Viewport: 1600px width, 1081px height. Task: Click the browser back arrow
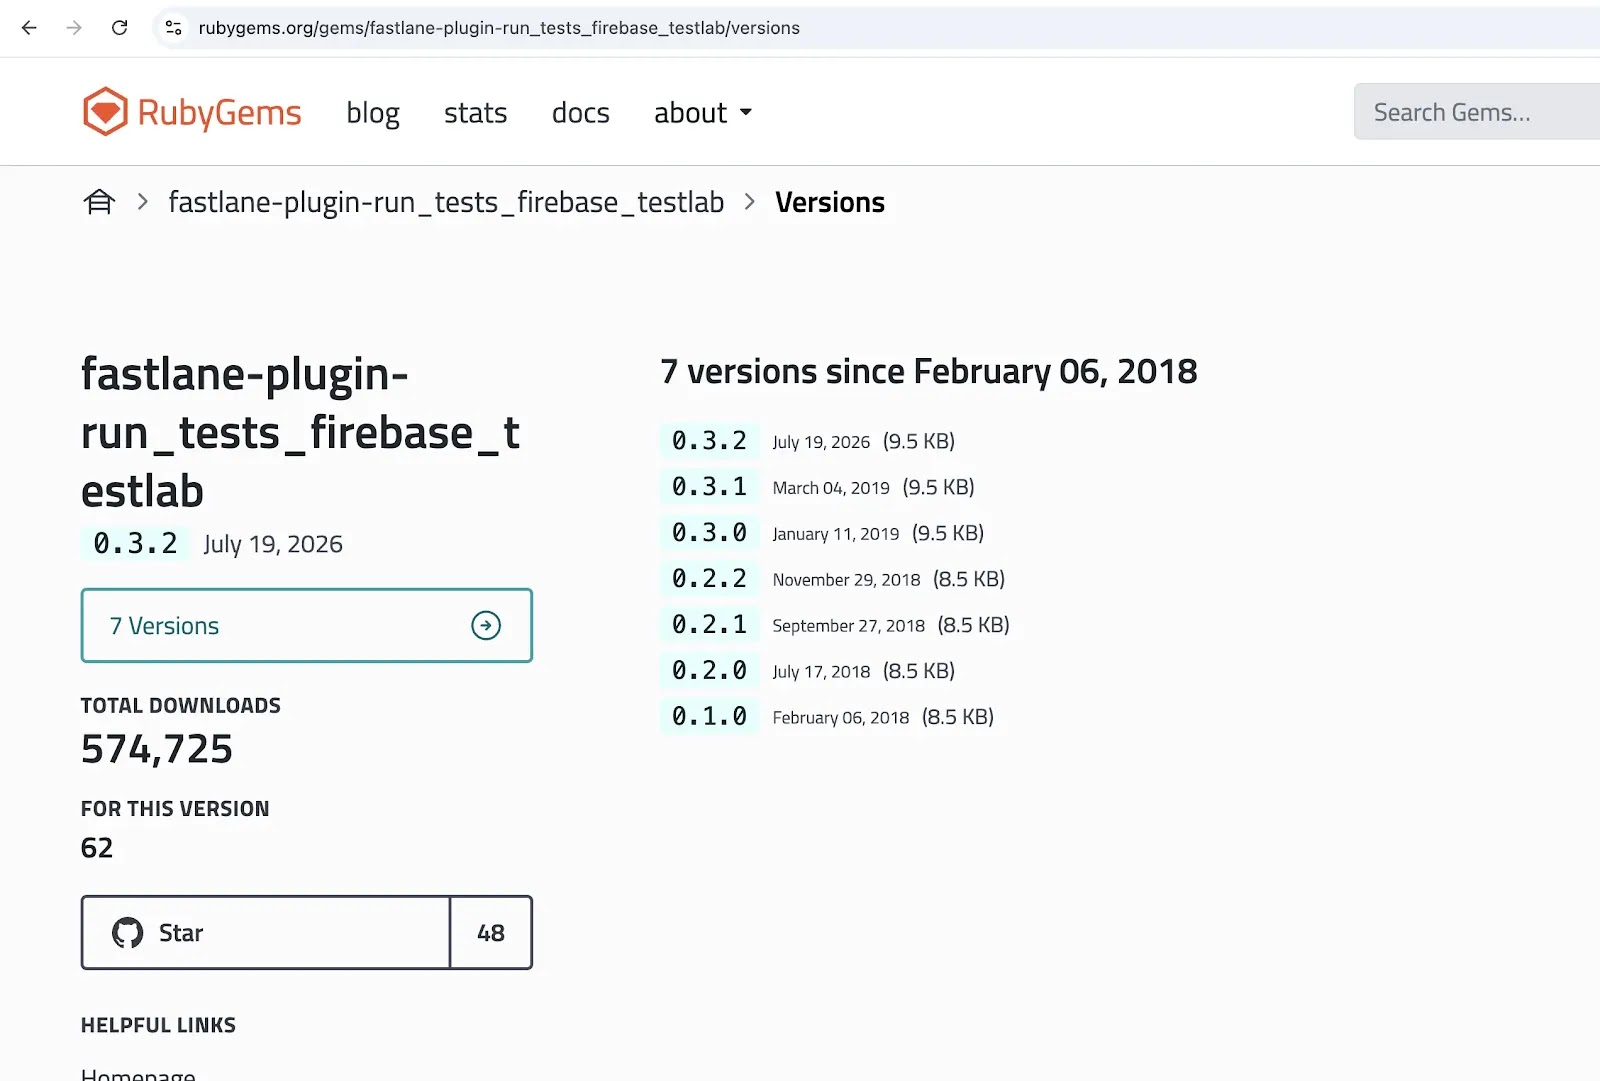(29, 28)
